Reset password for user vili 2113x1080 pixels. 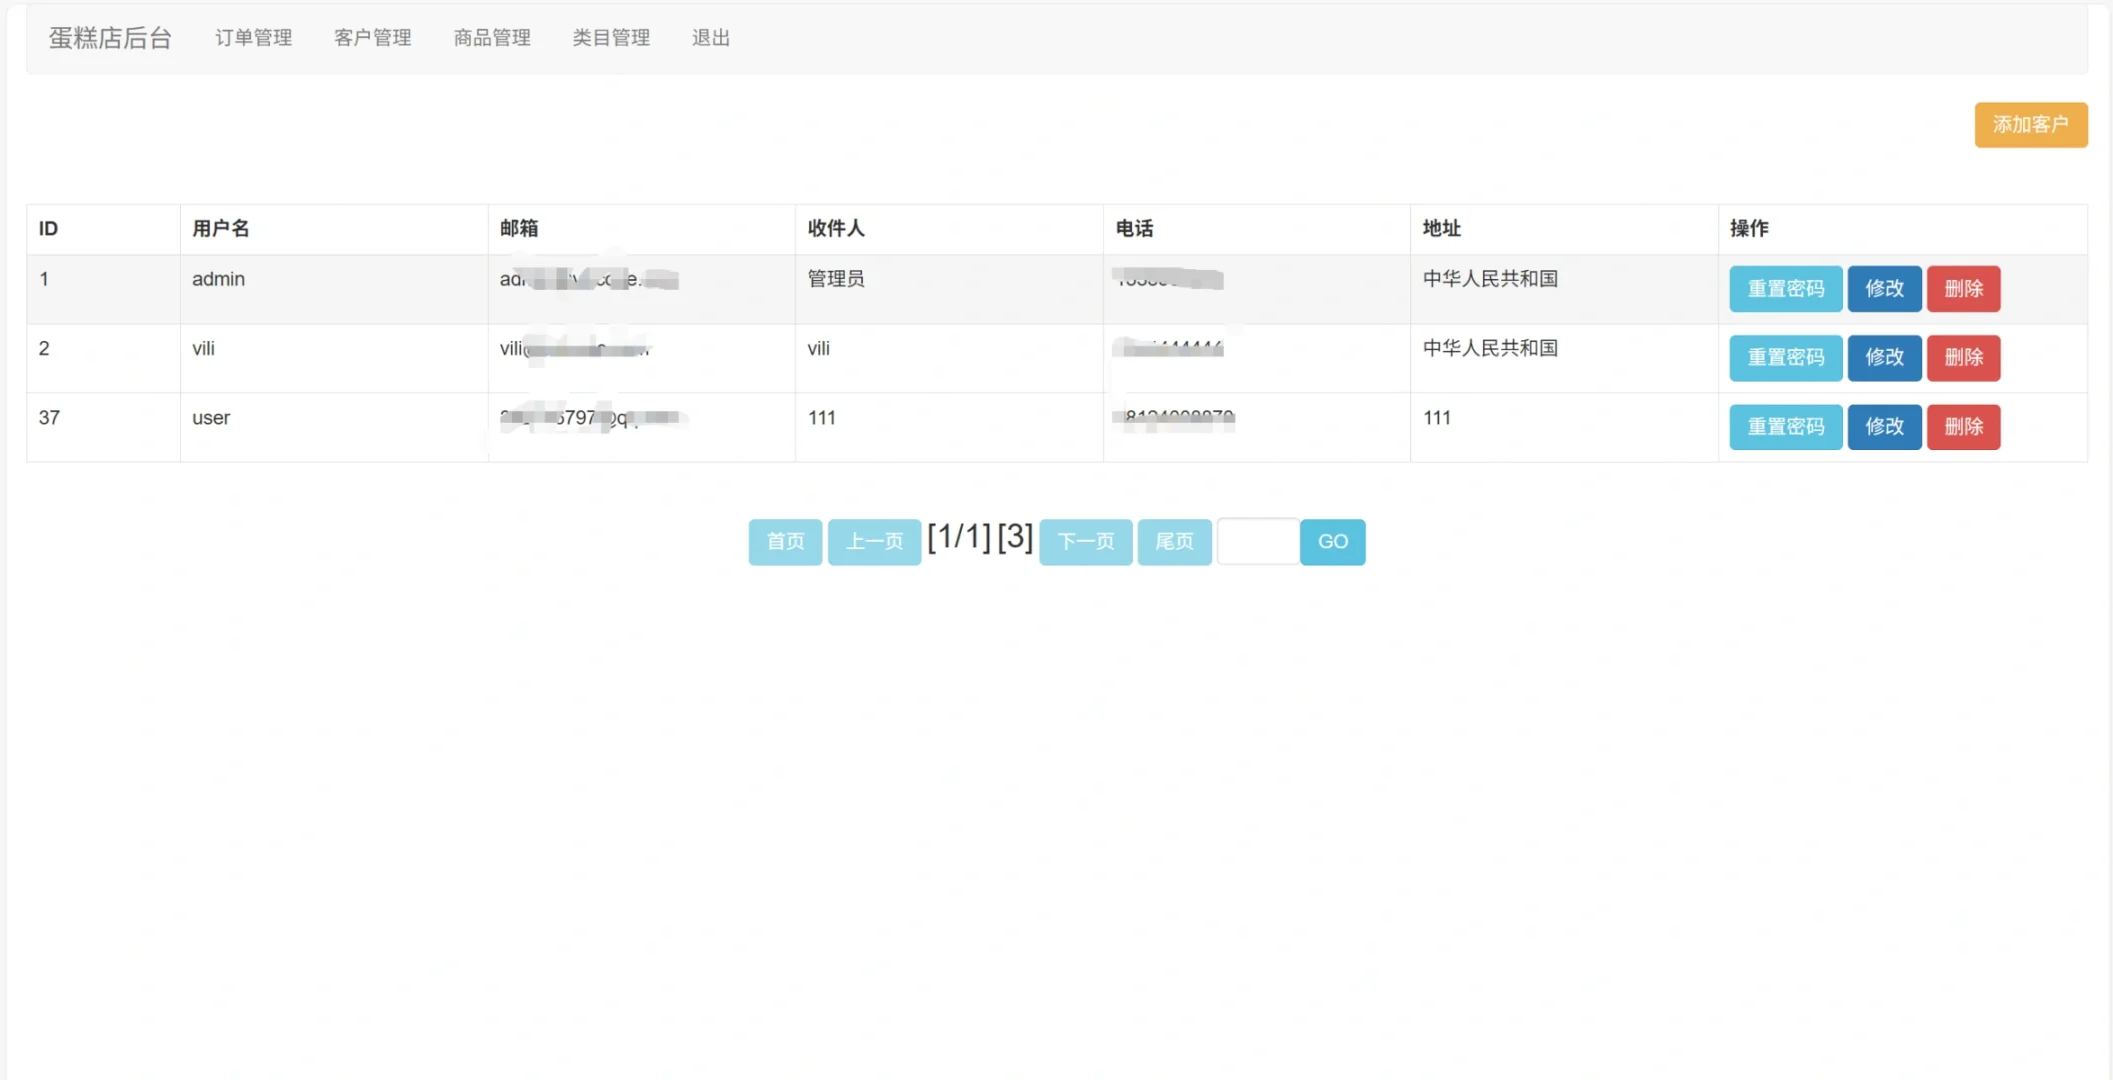pos(1785,358)
